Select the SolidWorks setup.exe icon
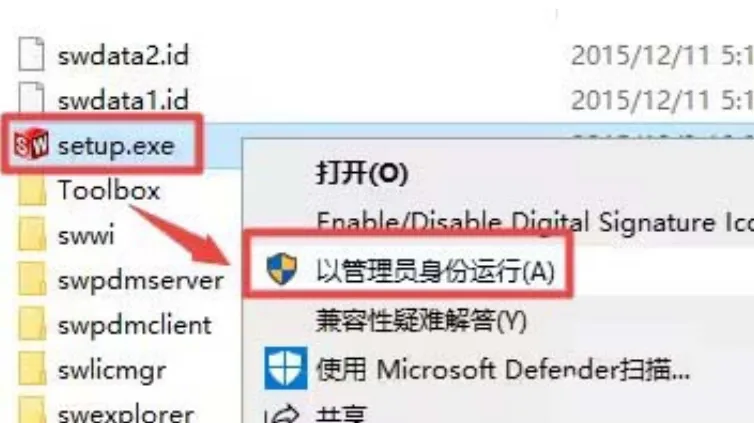 (x=31, y=144)
